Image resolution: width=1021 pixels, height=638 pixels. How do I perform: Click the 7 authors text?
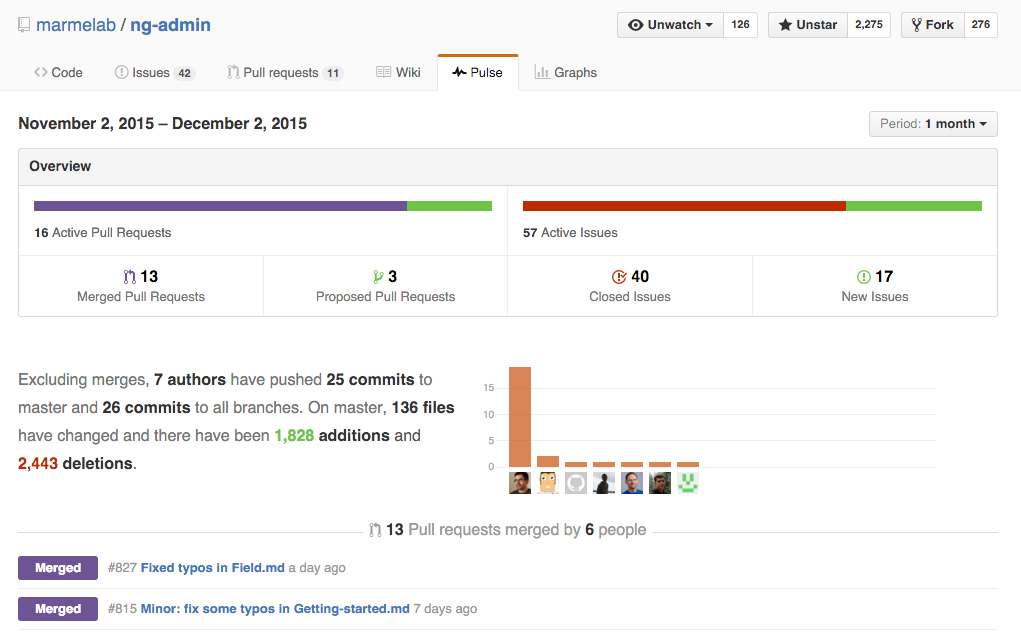click(x=189, y=380)
